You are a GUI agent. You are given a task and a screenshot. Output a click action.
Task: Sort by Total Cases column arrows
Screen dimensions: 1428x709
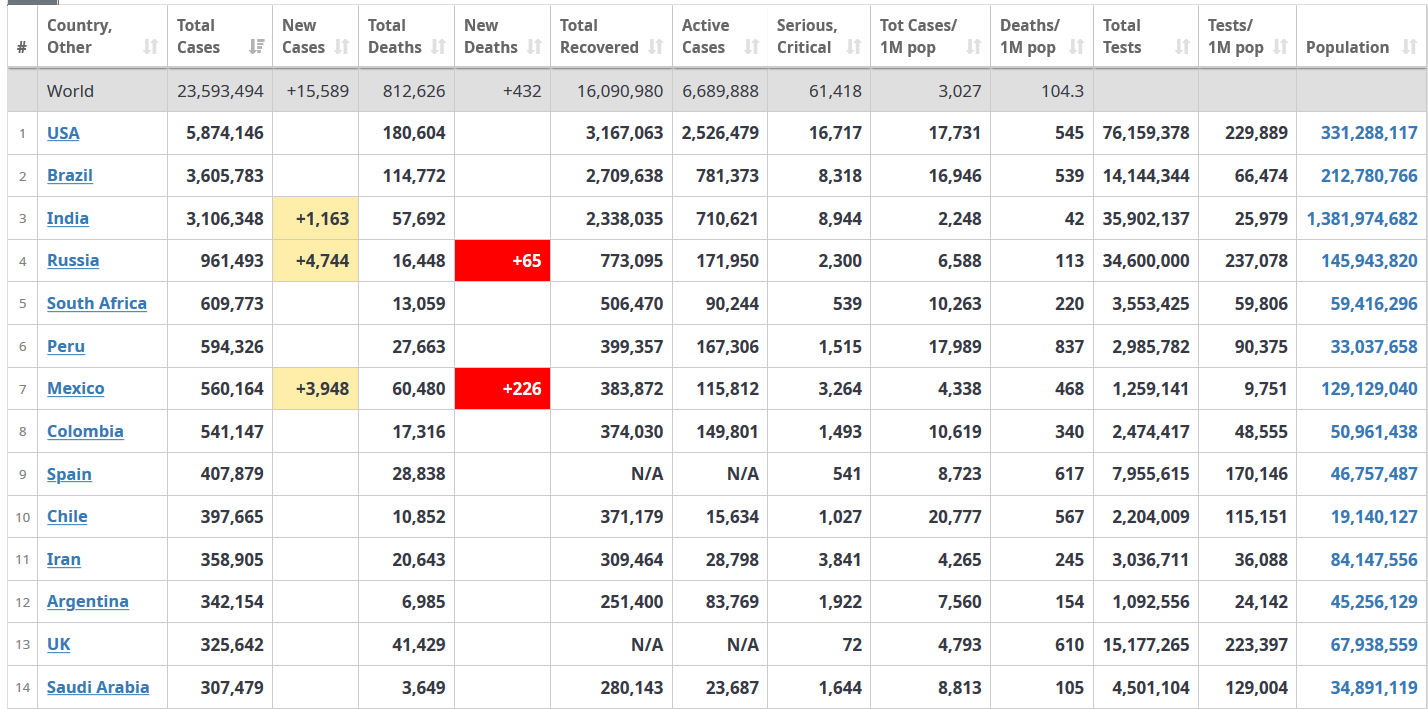tap(257, 47)
